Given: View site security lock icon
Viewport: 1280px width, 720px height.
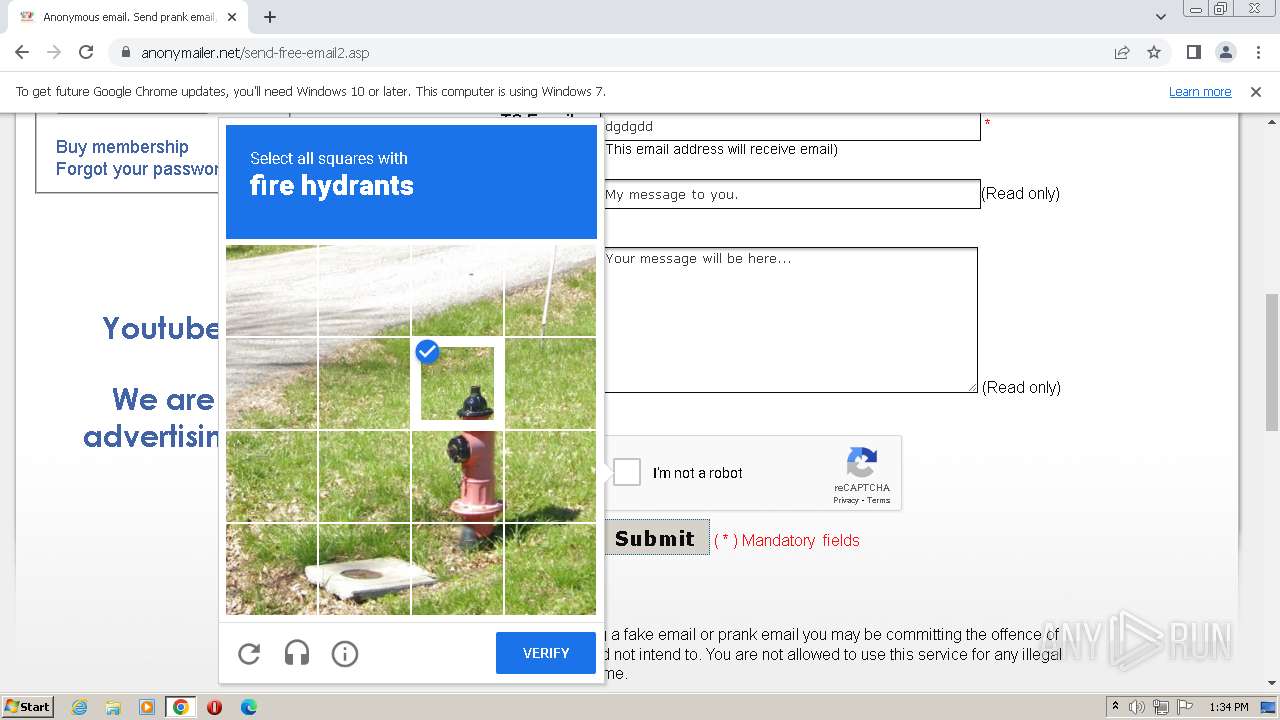Looking at the screenshot, I should (125, 52).
